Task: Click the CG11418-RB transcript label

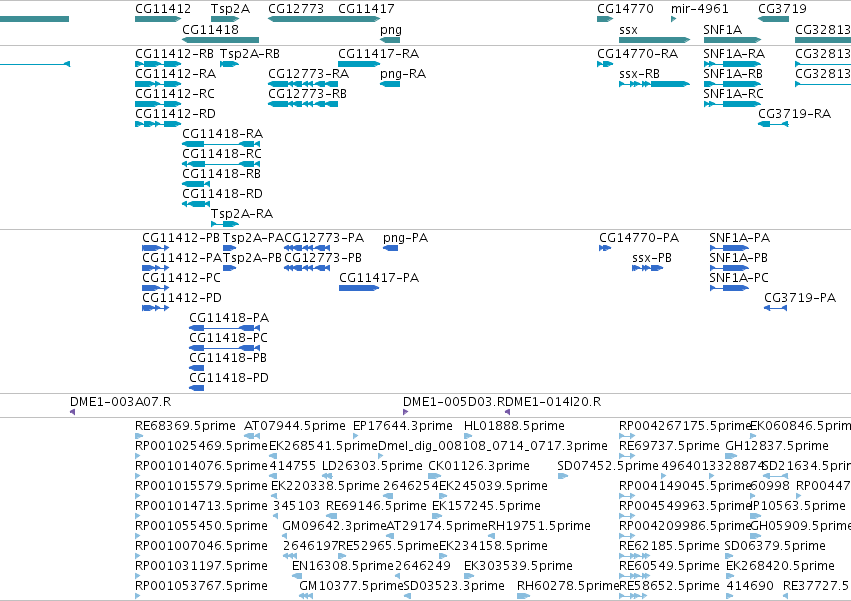Action: pyautogui.click(x=221, y=174)
